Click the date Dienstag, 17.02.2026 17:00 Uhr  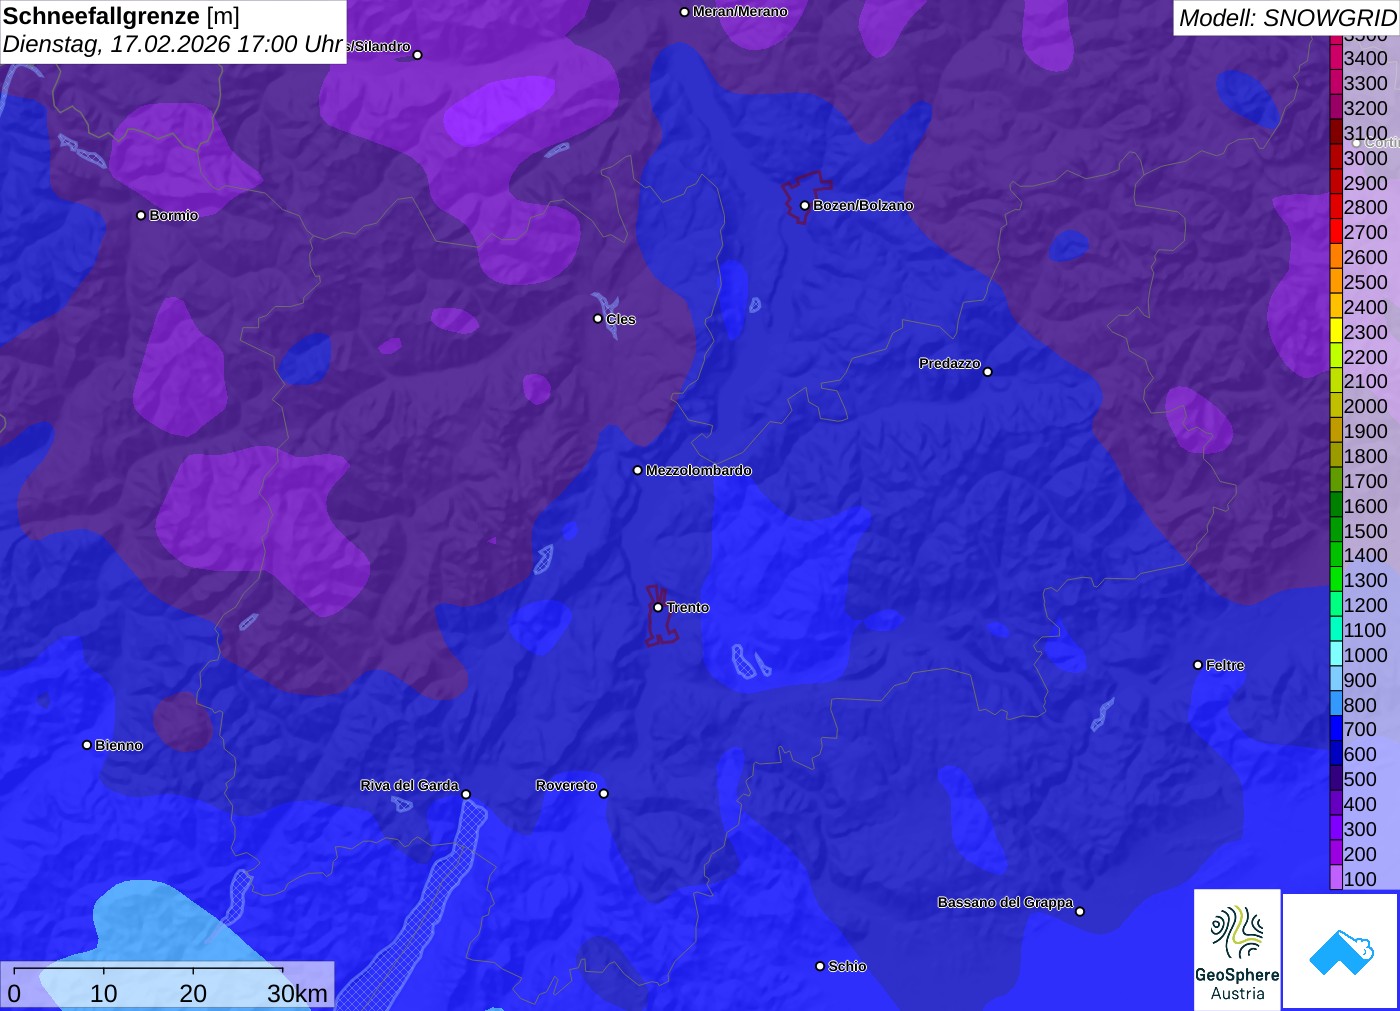173,45
